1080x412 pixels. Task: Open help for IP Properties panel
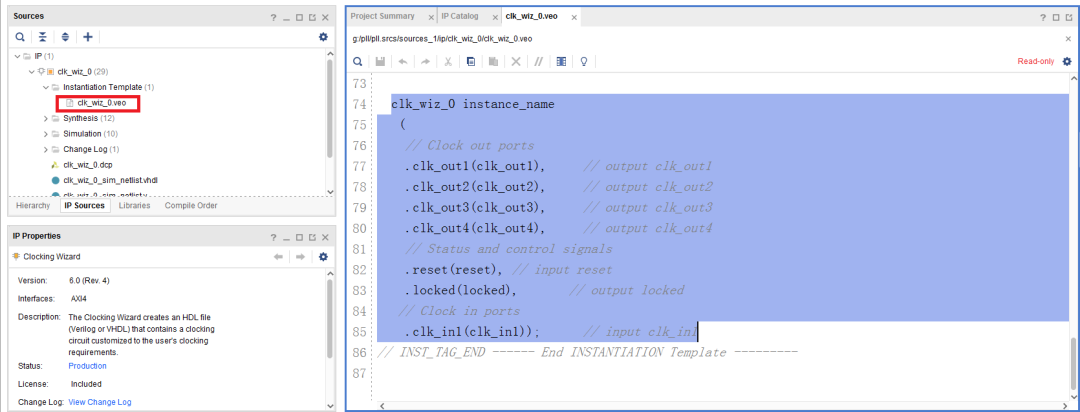(x=273, y=236)
